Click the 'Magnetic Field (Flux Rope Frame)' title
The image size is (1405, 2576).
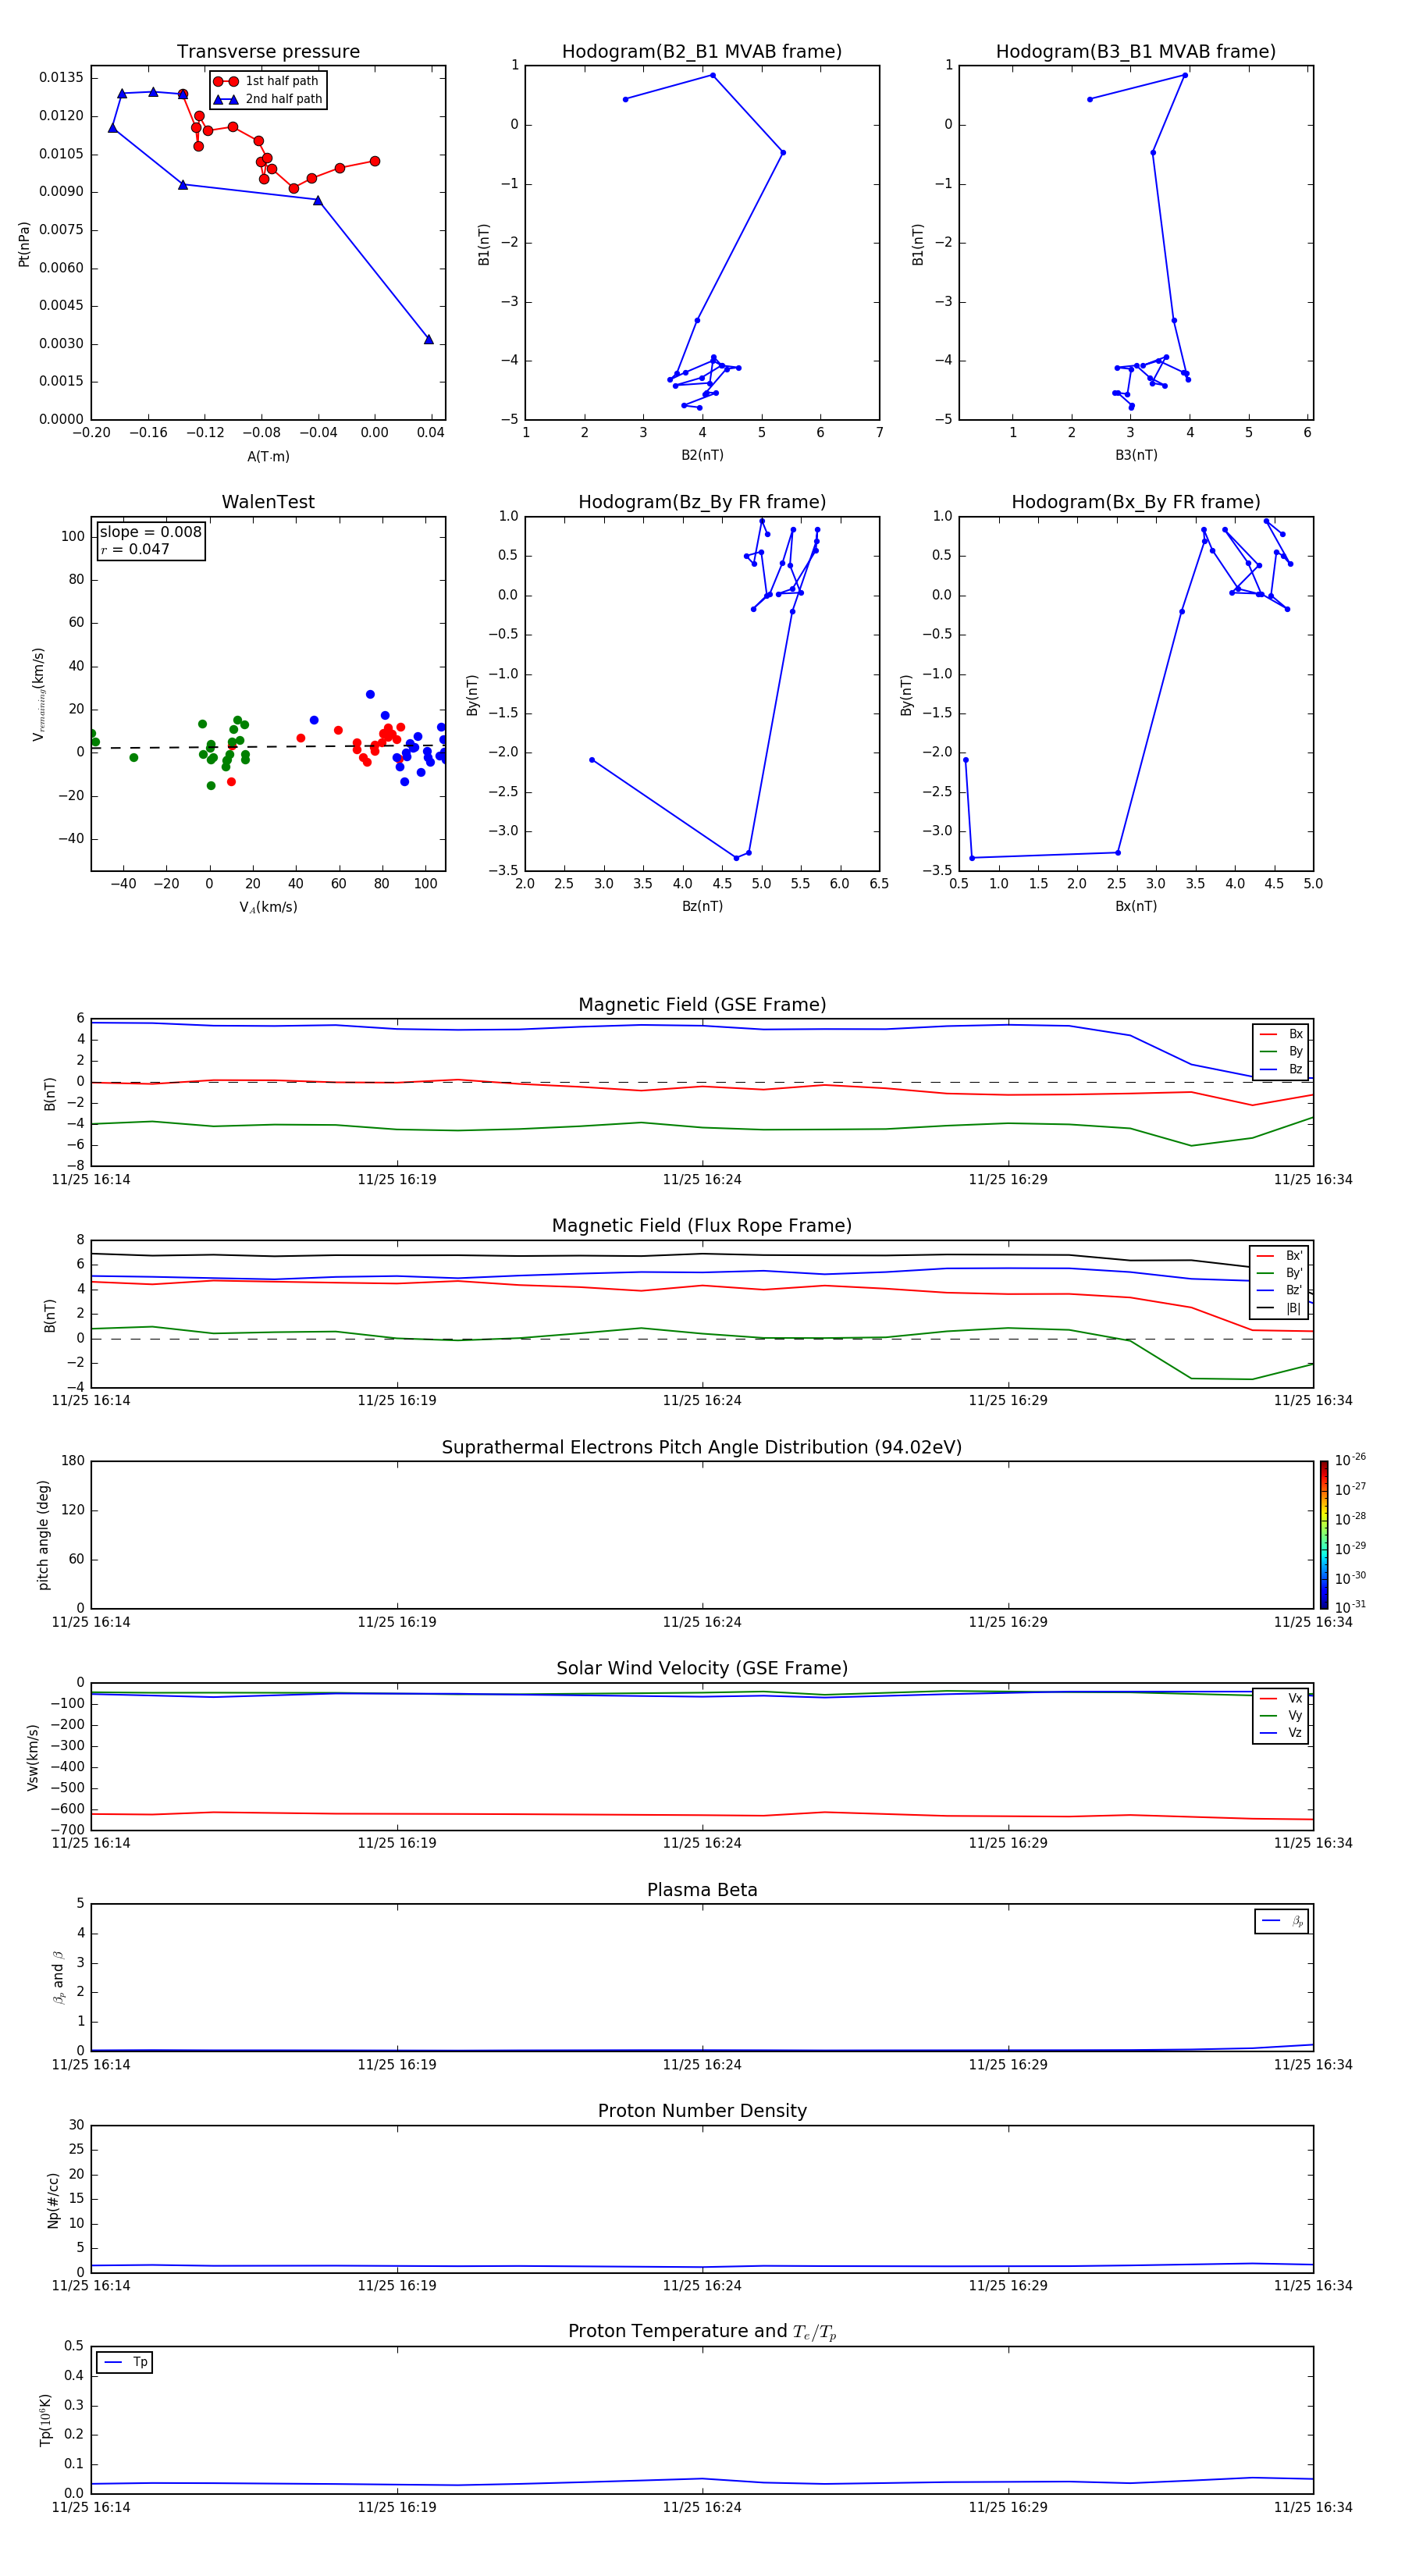(702, 1226)
